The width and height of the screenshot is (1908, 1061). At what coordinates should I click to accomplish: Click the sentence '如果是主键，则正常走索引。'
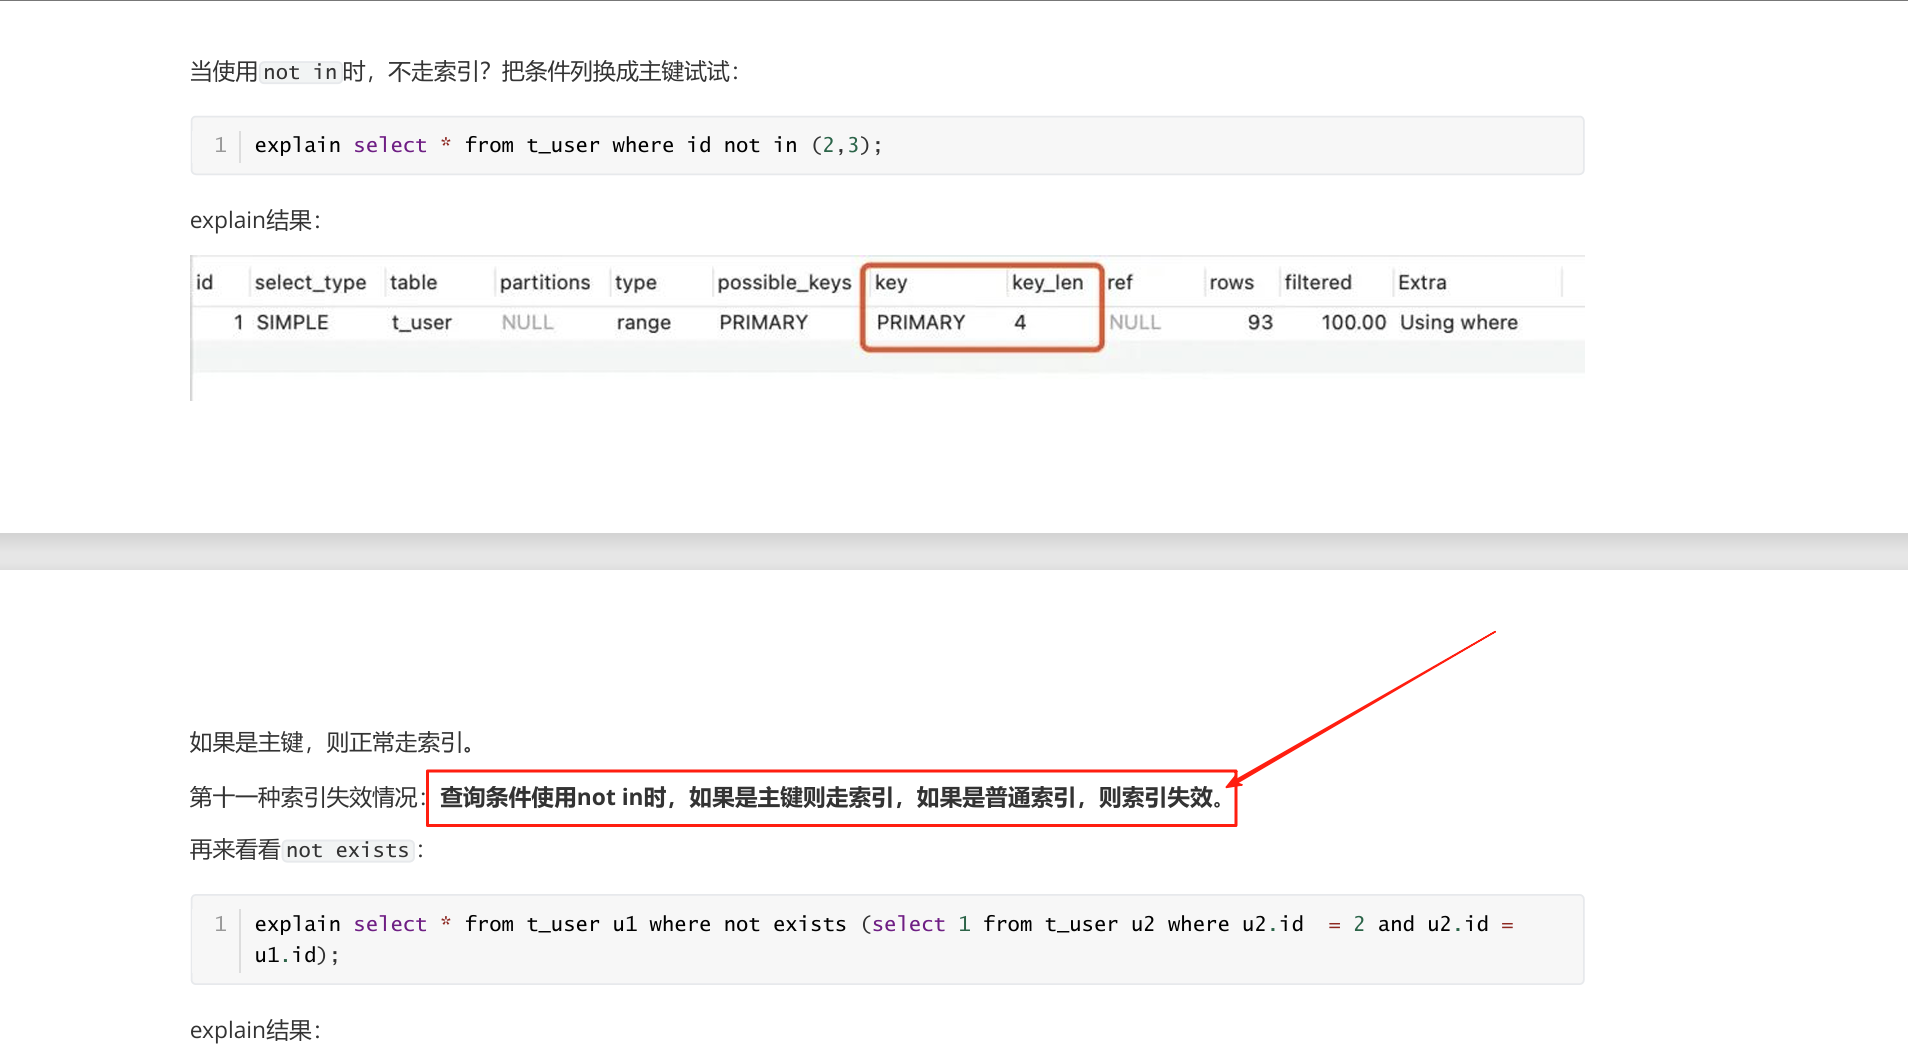(x=332, y=742)
